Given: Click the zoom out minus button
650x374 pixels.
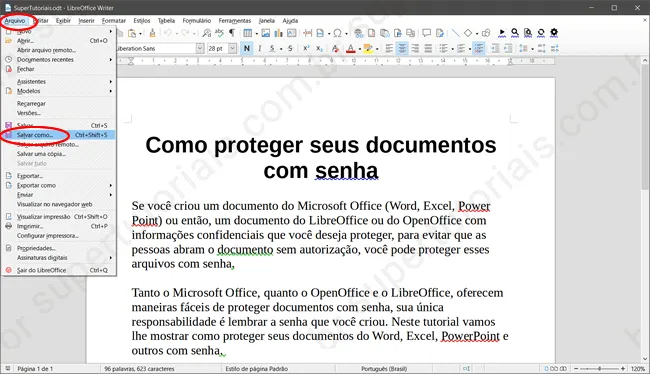Looking at the screenshot, I should pyautogui.click(x=576, y=369).
